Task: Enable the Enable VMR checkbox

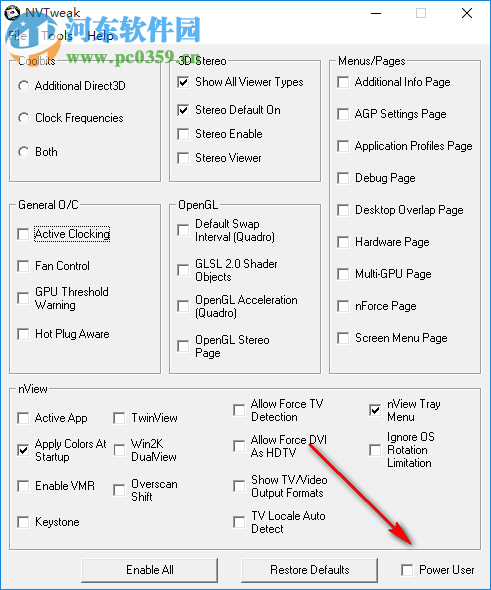Action: click(23, 486)
